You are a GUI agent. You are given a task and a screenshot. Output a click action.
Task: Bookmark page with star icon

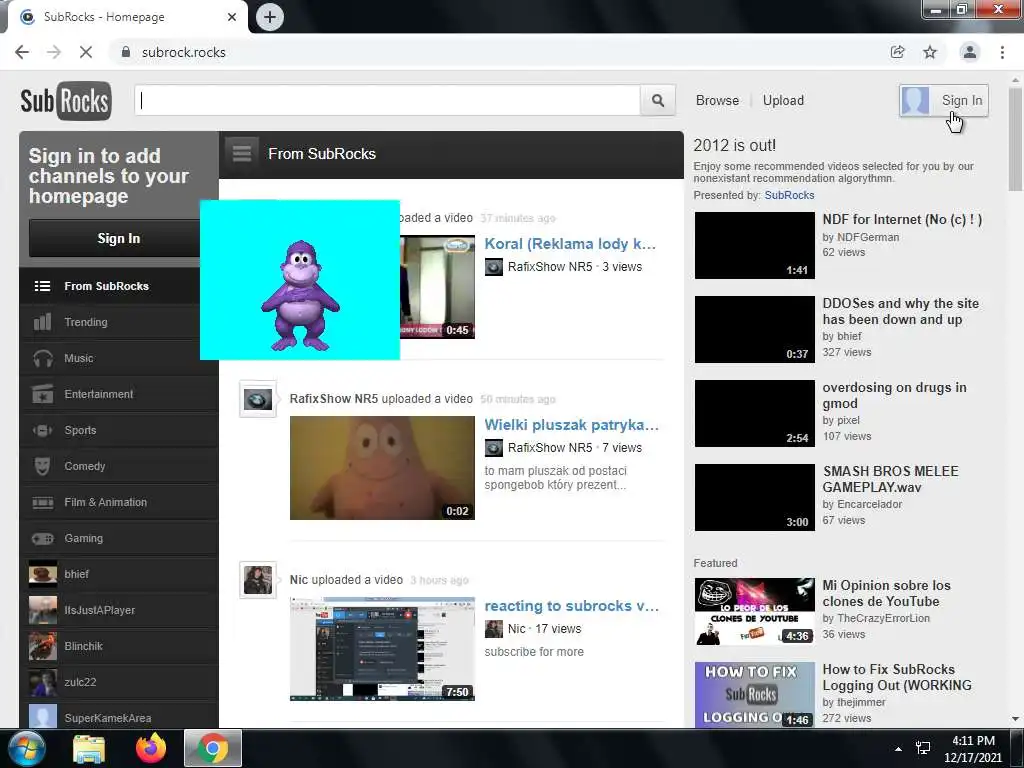(930, 52)
